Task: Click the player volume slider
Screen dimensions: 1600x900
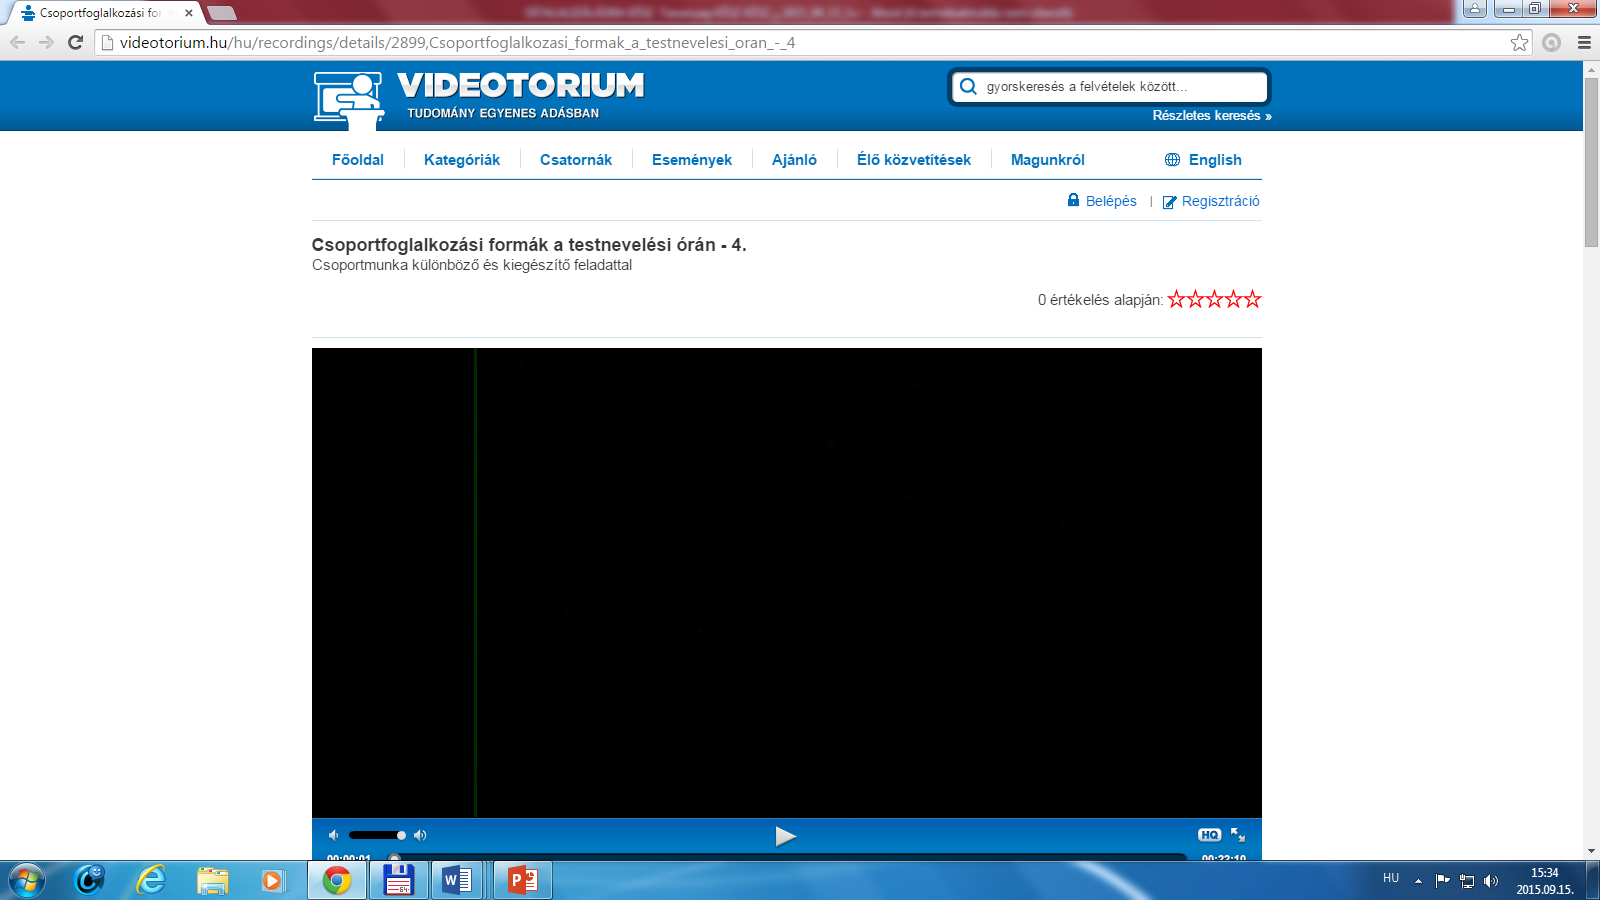Action: click(377, 835)
